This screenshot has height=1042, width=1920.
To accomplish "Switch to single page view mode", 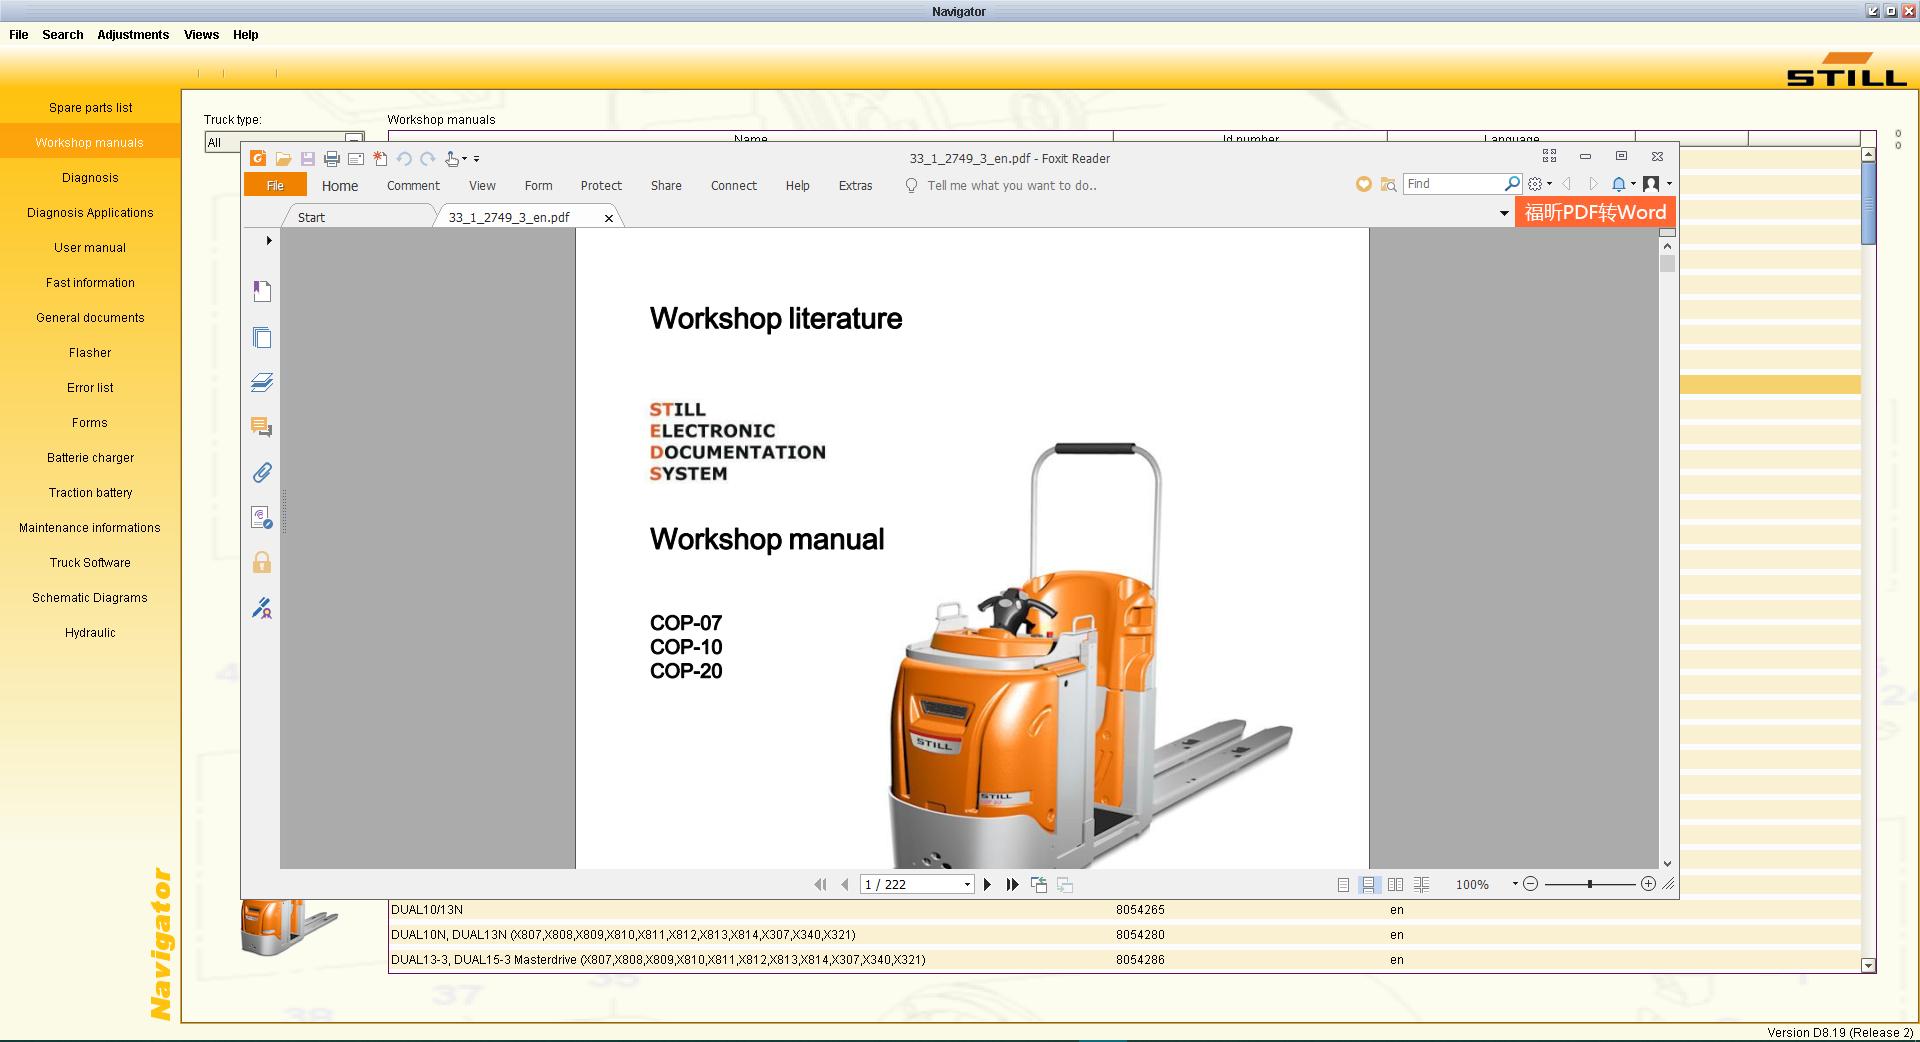I will pyautogui.click(x=1343, y=885).
